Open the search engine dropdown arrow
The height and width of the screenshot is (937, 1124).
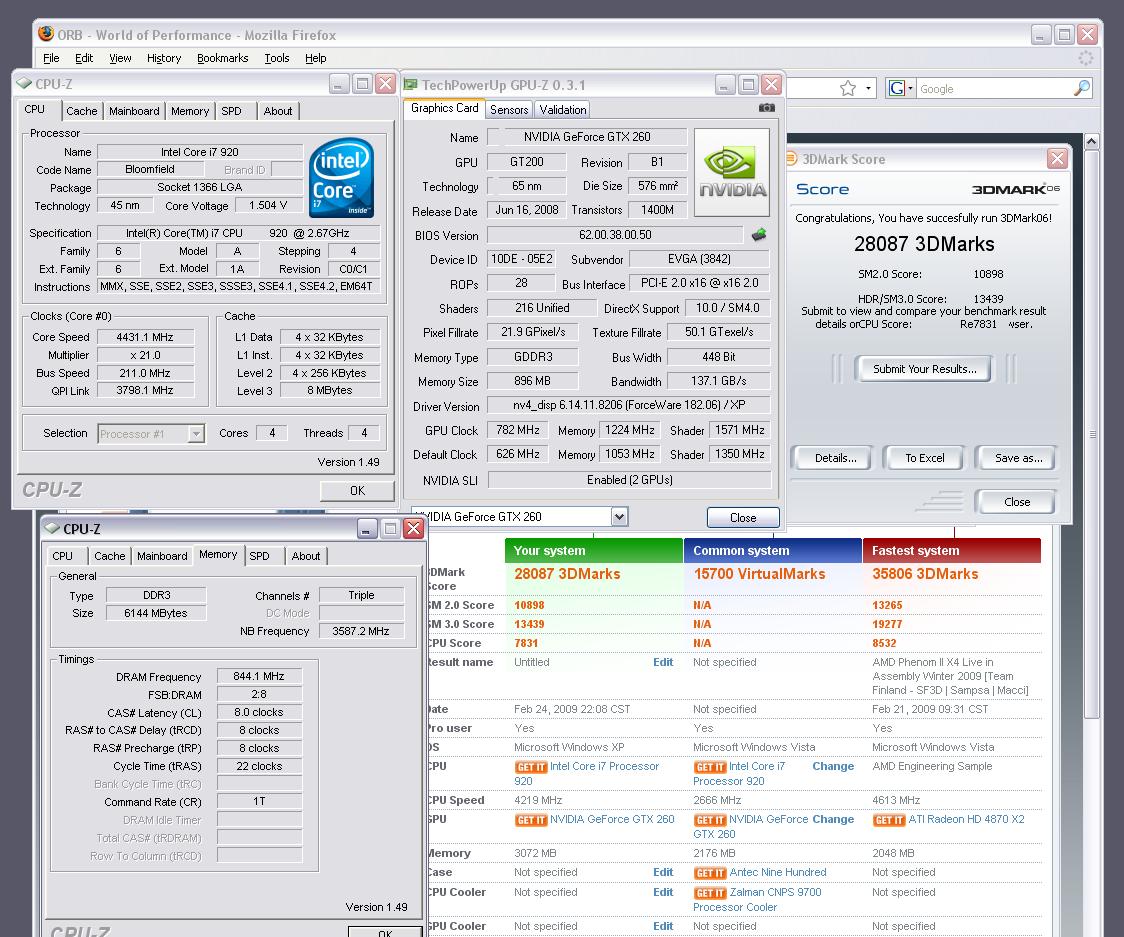point(910,88)
